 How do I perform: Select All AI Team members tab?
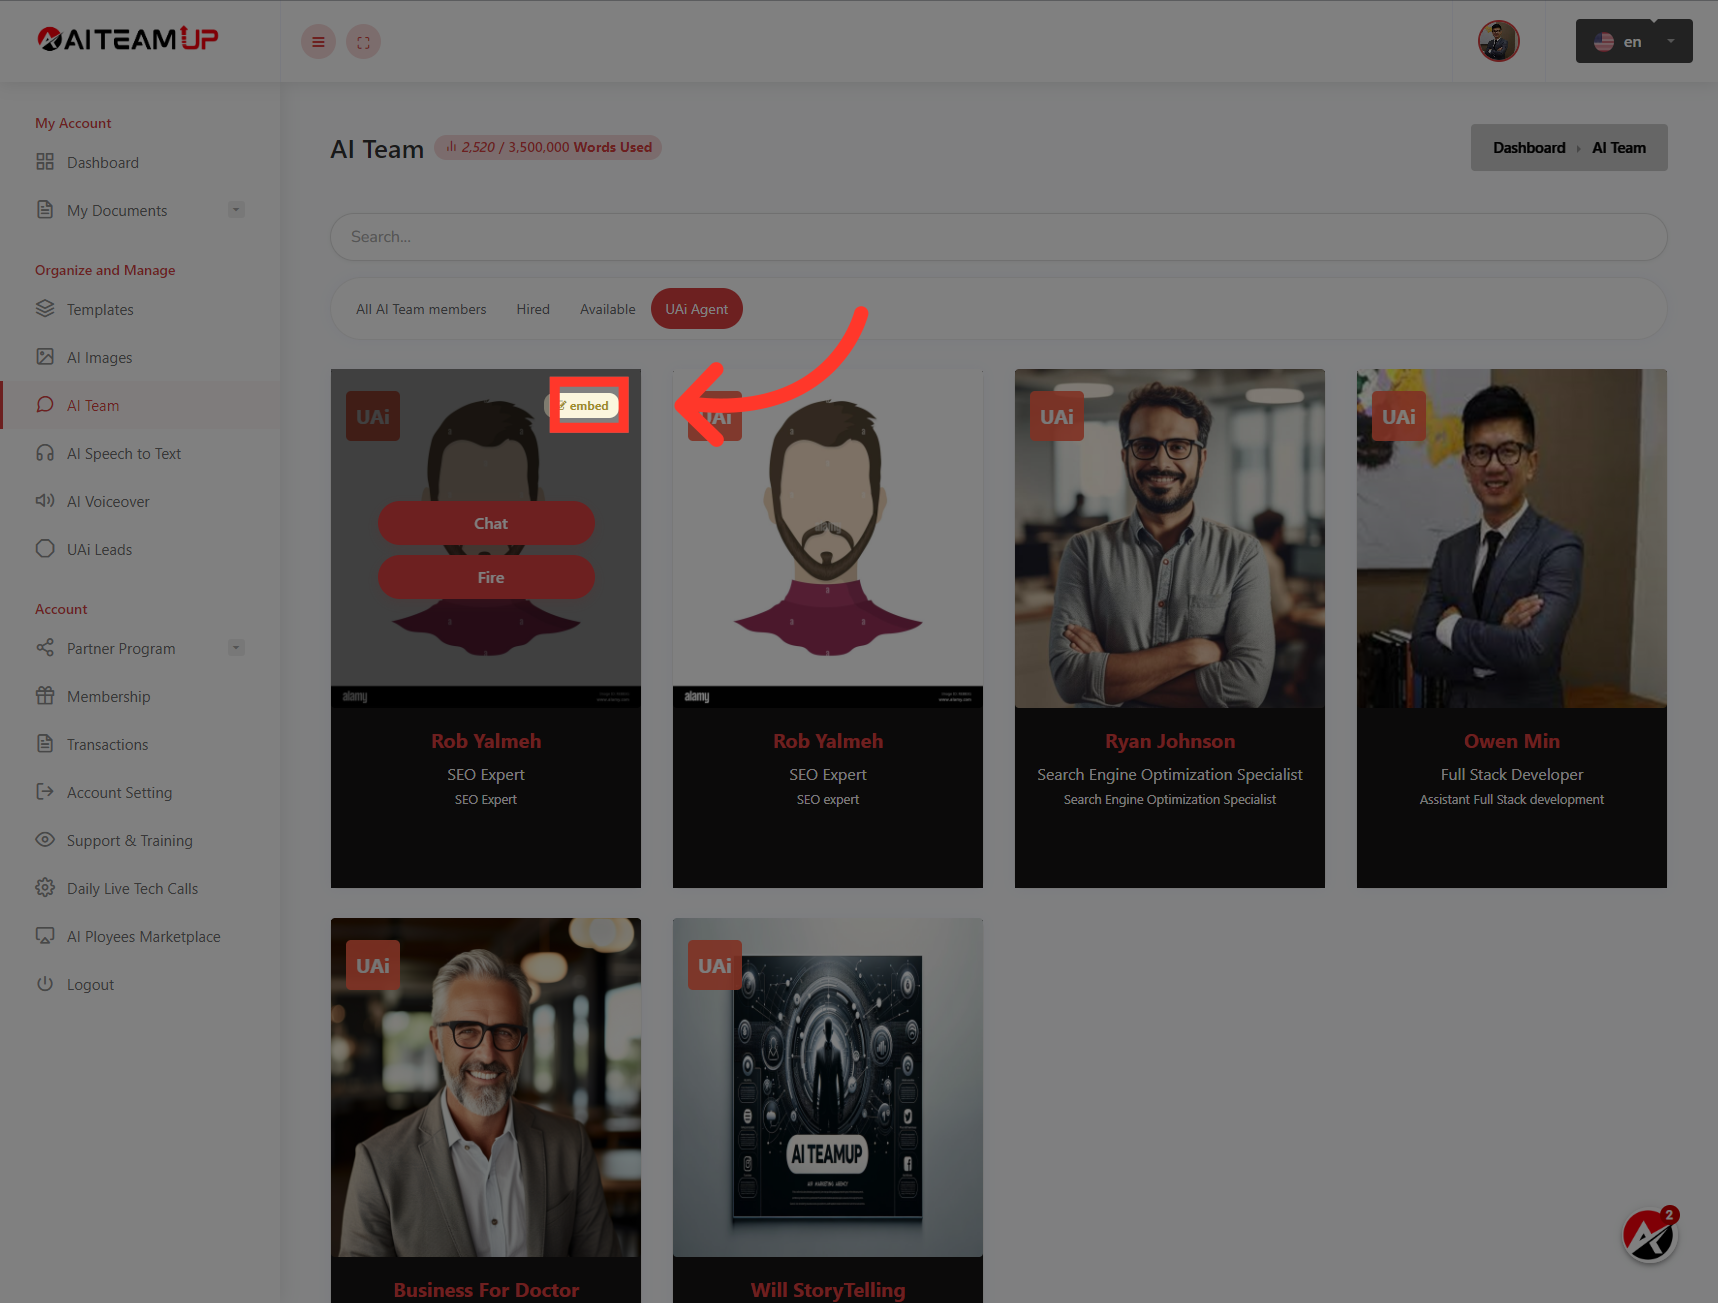pyautogui.click(x=421, y=309)
